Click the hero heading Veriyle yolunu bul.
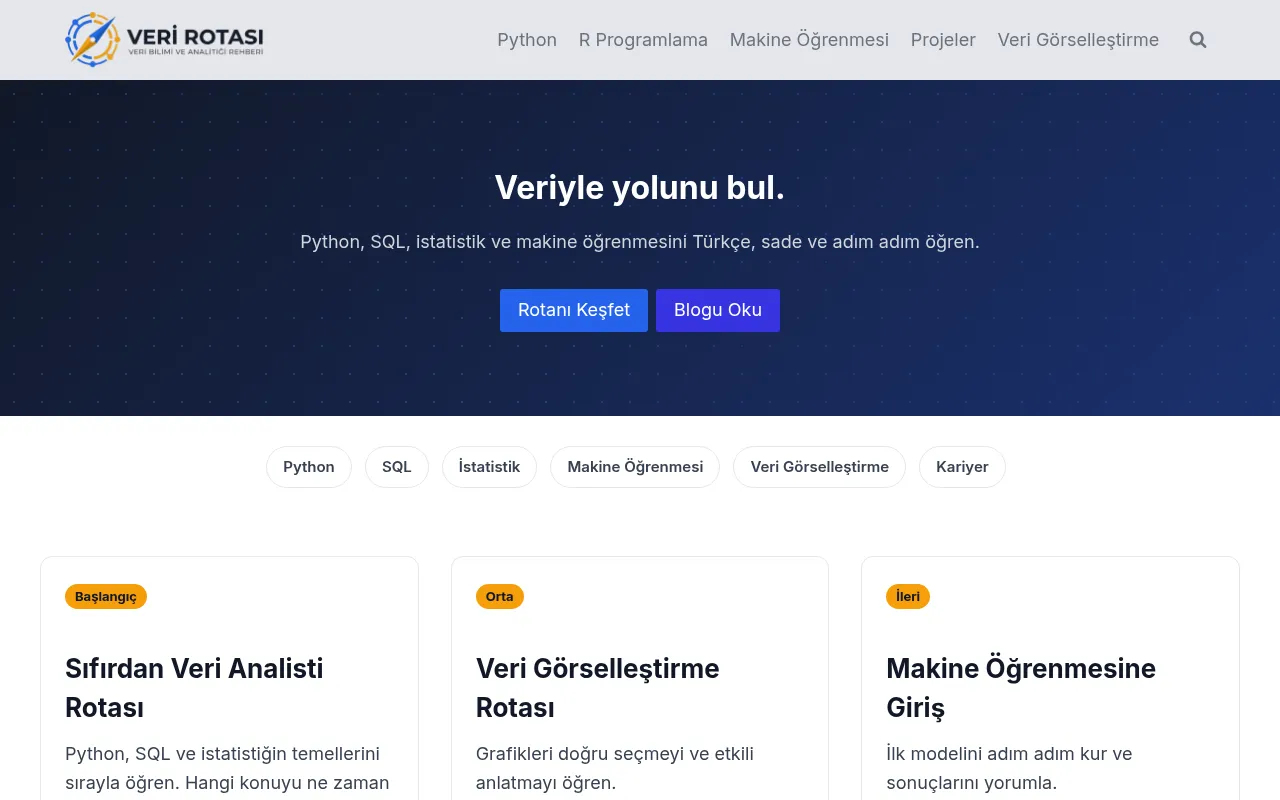1280x800 pixels. tap(640, 187)
